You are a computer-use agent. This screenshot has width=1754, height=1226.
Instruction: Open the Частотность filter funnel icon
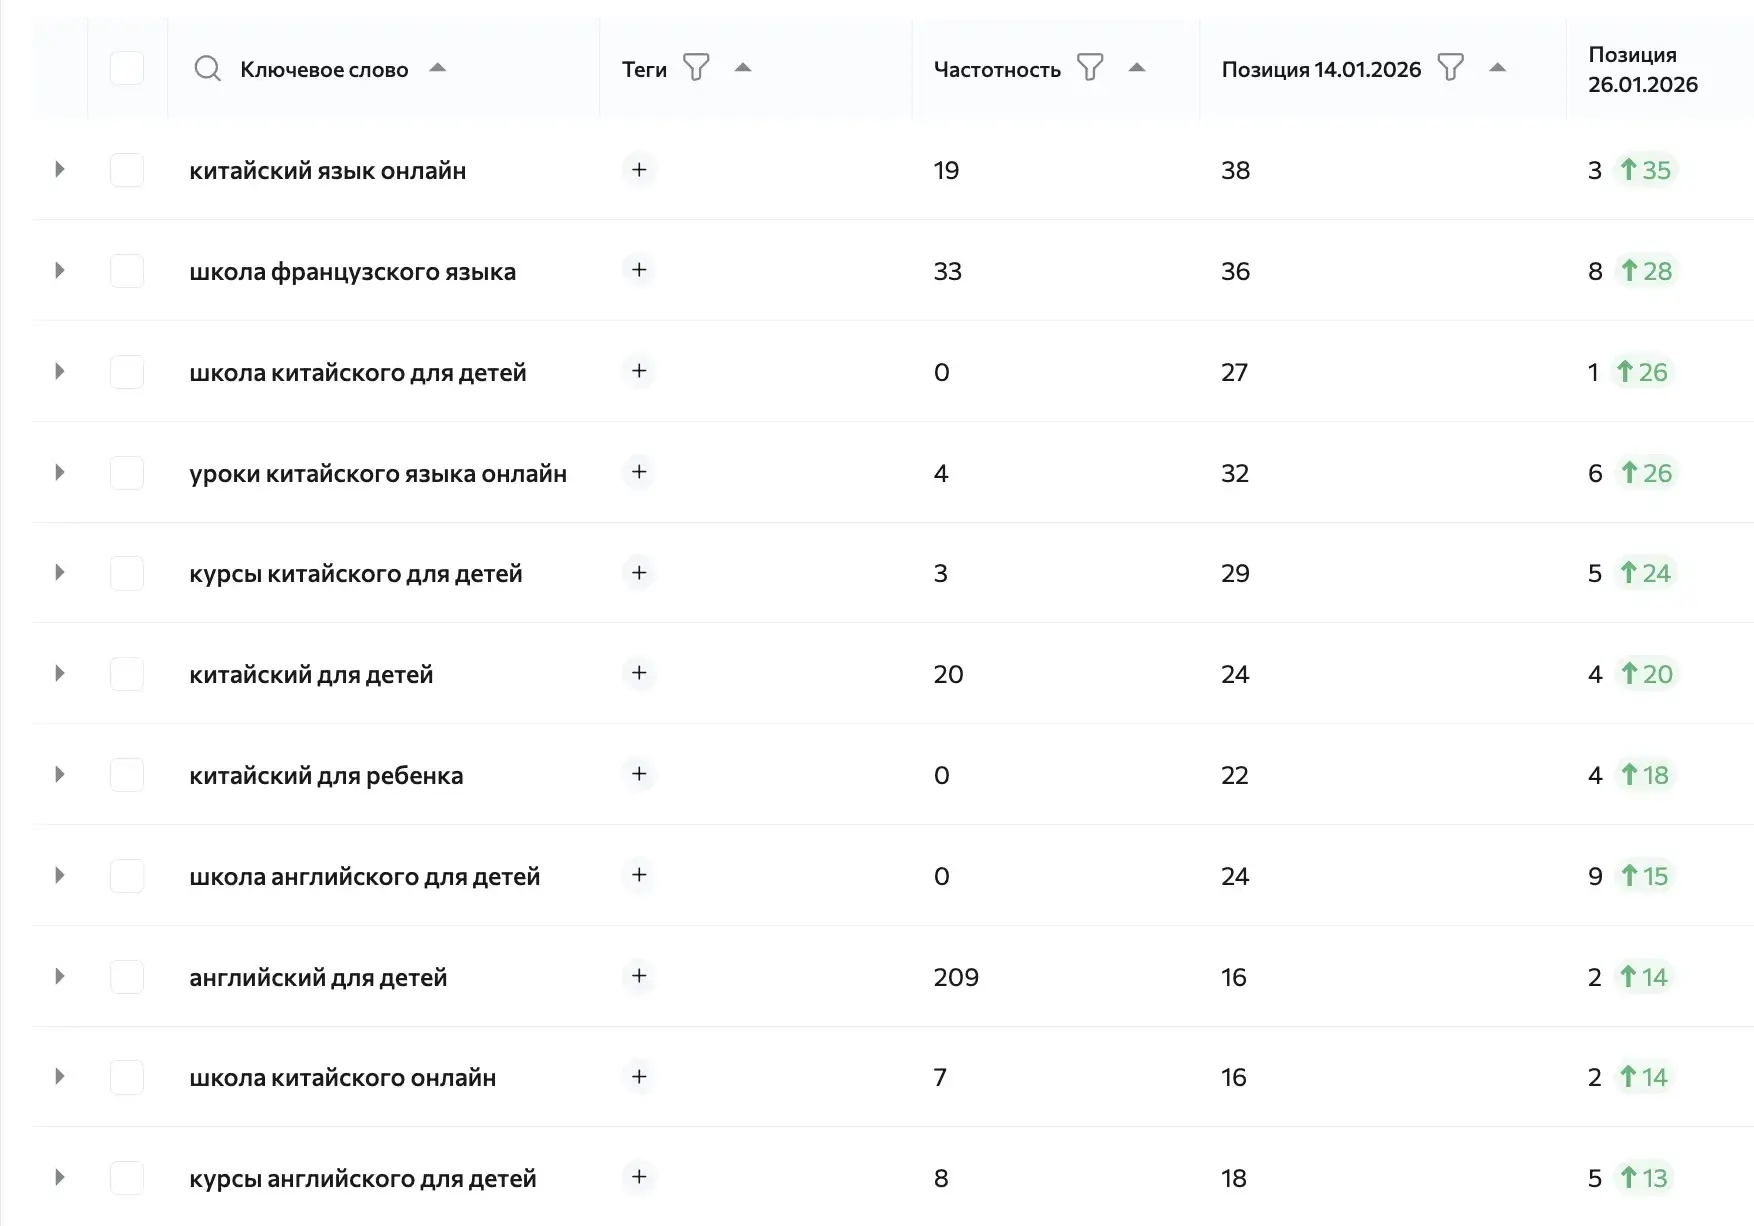(1090, 68)
